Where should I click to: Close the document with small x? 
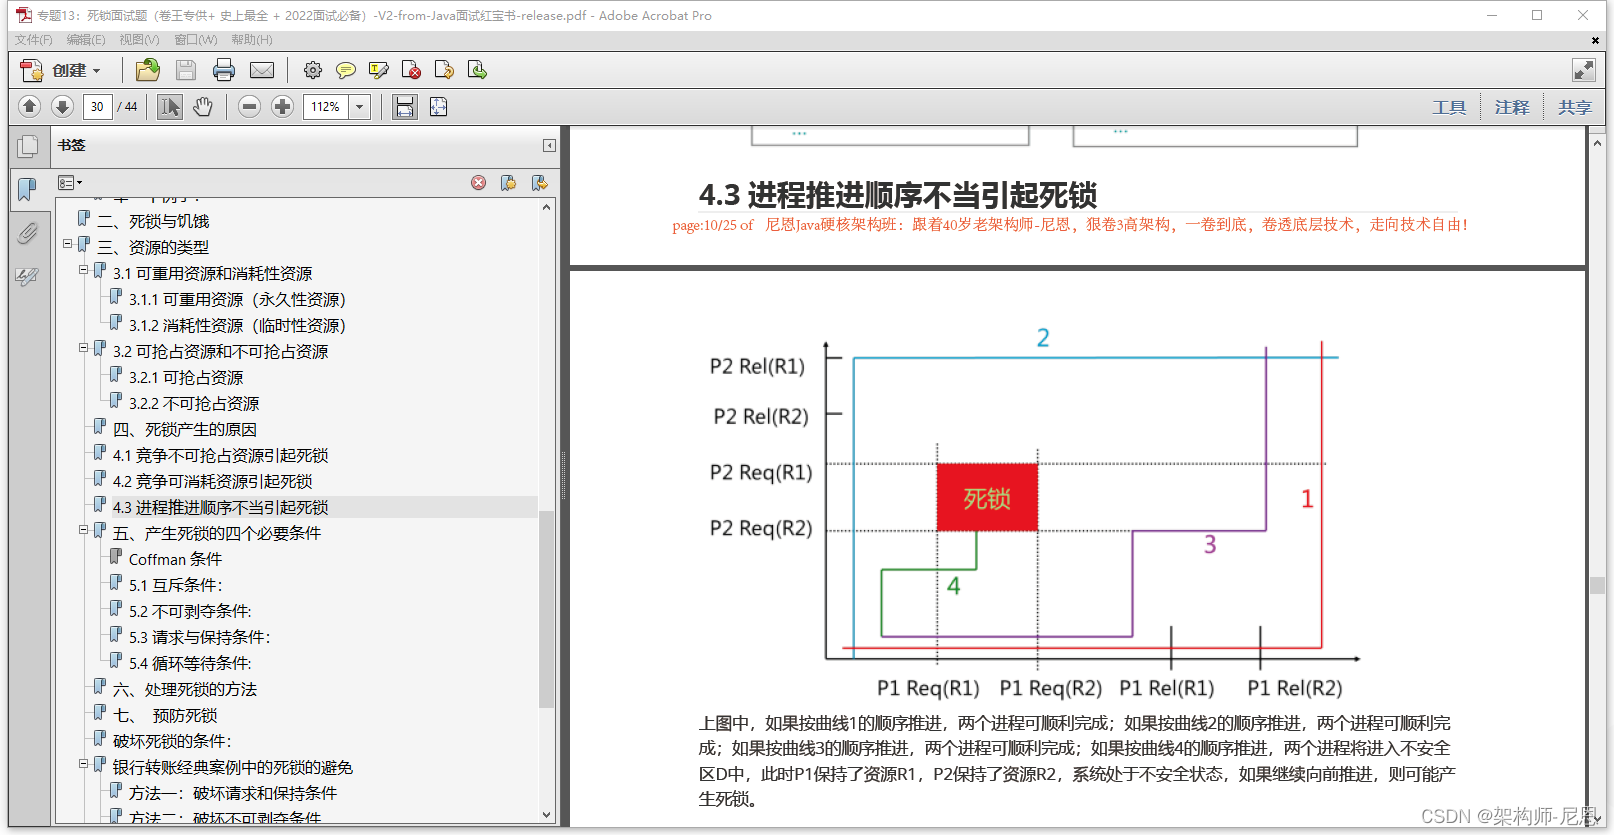(1595, 40)
